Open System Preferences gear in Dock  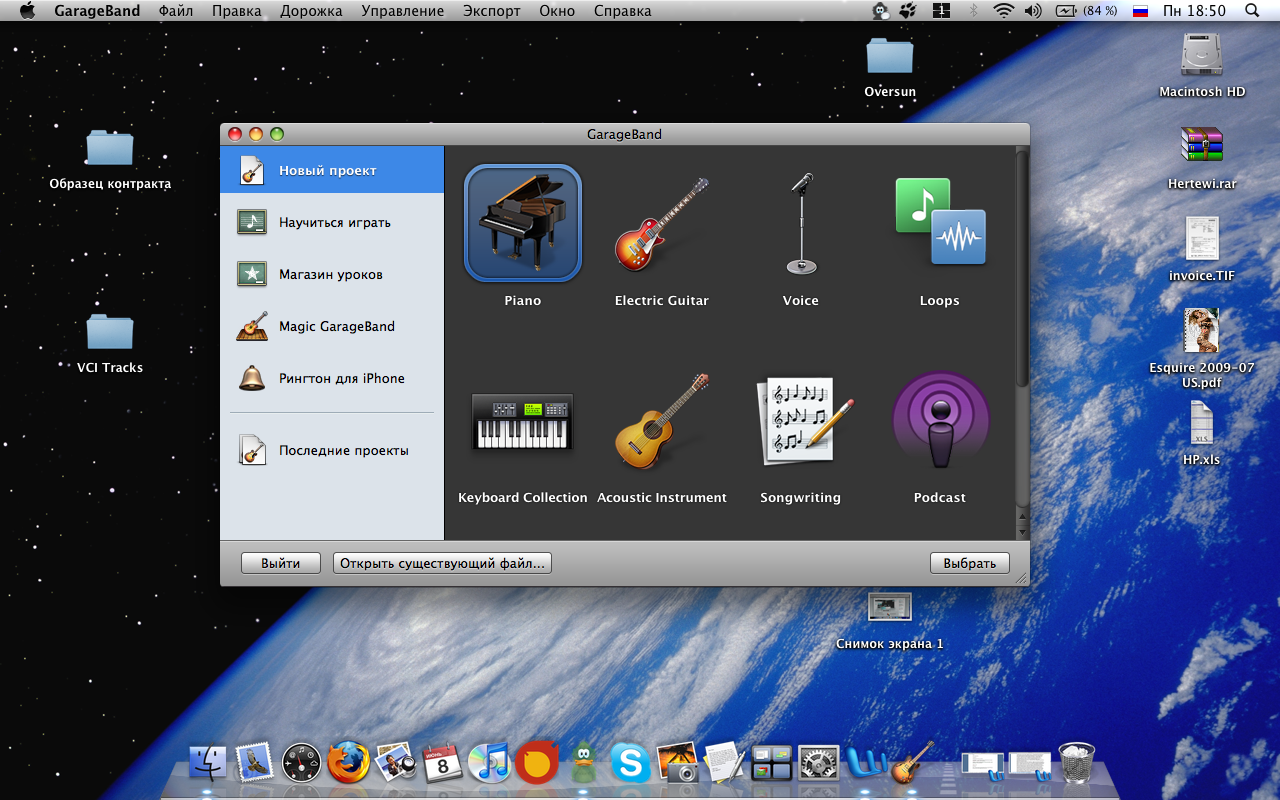pyautogui.click(x=818, y=763)
